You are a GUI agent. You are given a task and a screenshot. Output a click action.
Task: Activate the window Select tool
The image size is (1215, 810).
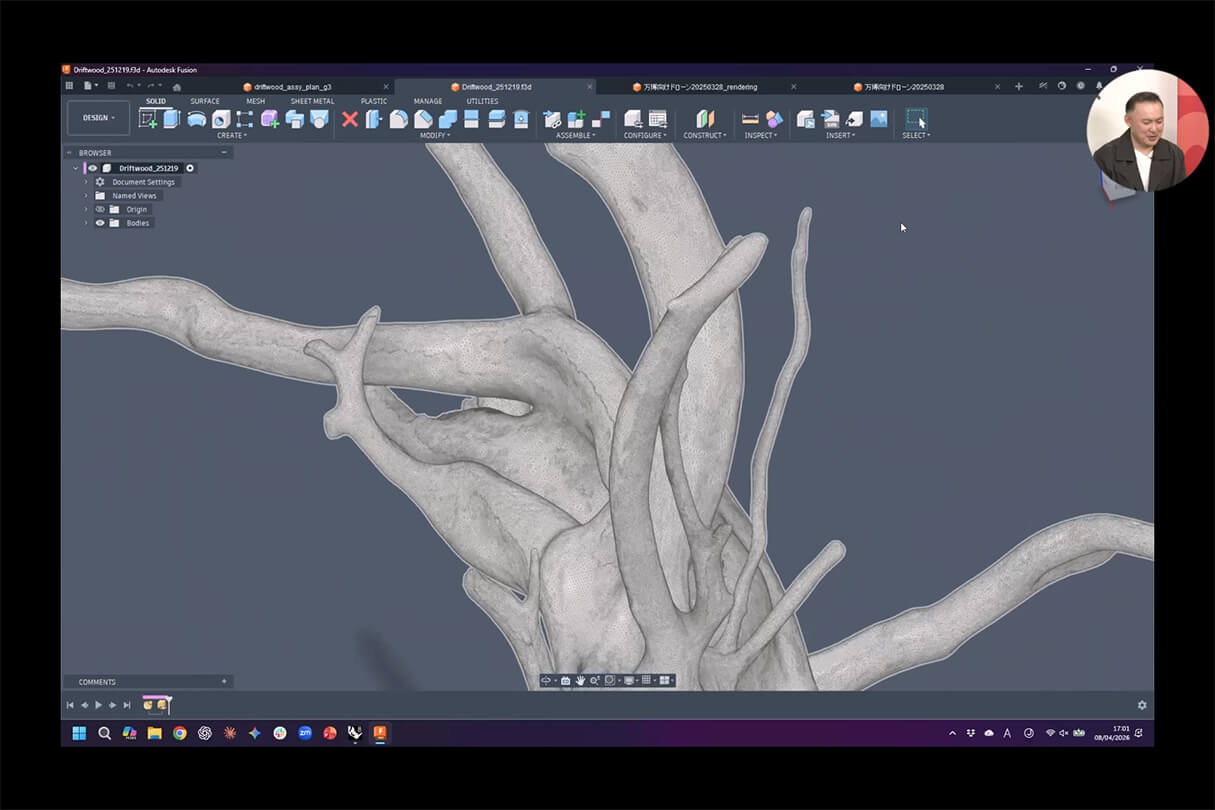click(916, 119)
